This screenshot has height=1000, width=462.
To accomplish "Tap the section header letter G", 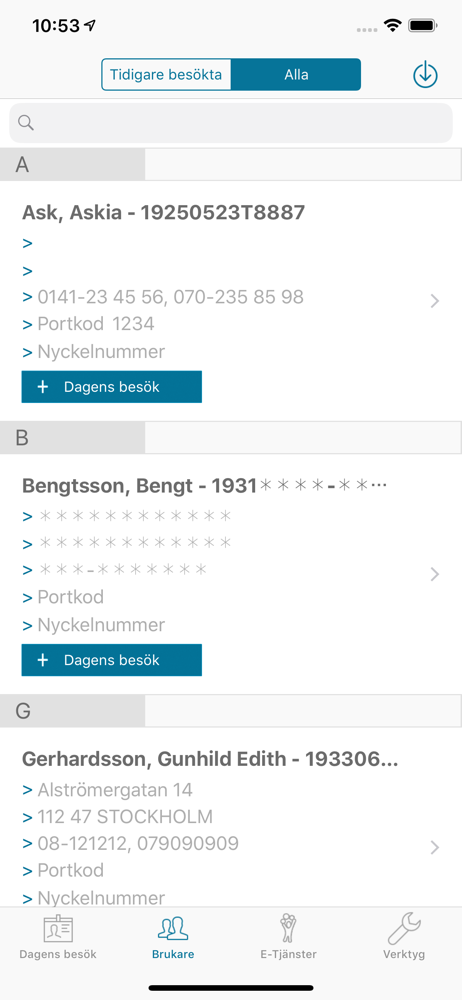I will point(23,711).
